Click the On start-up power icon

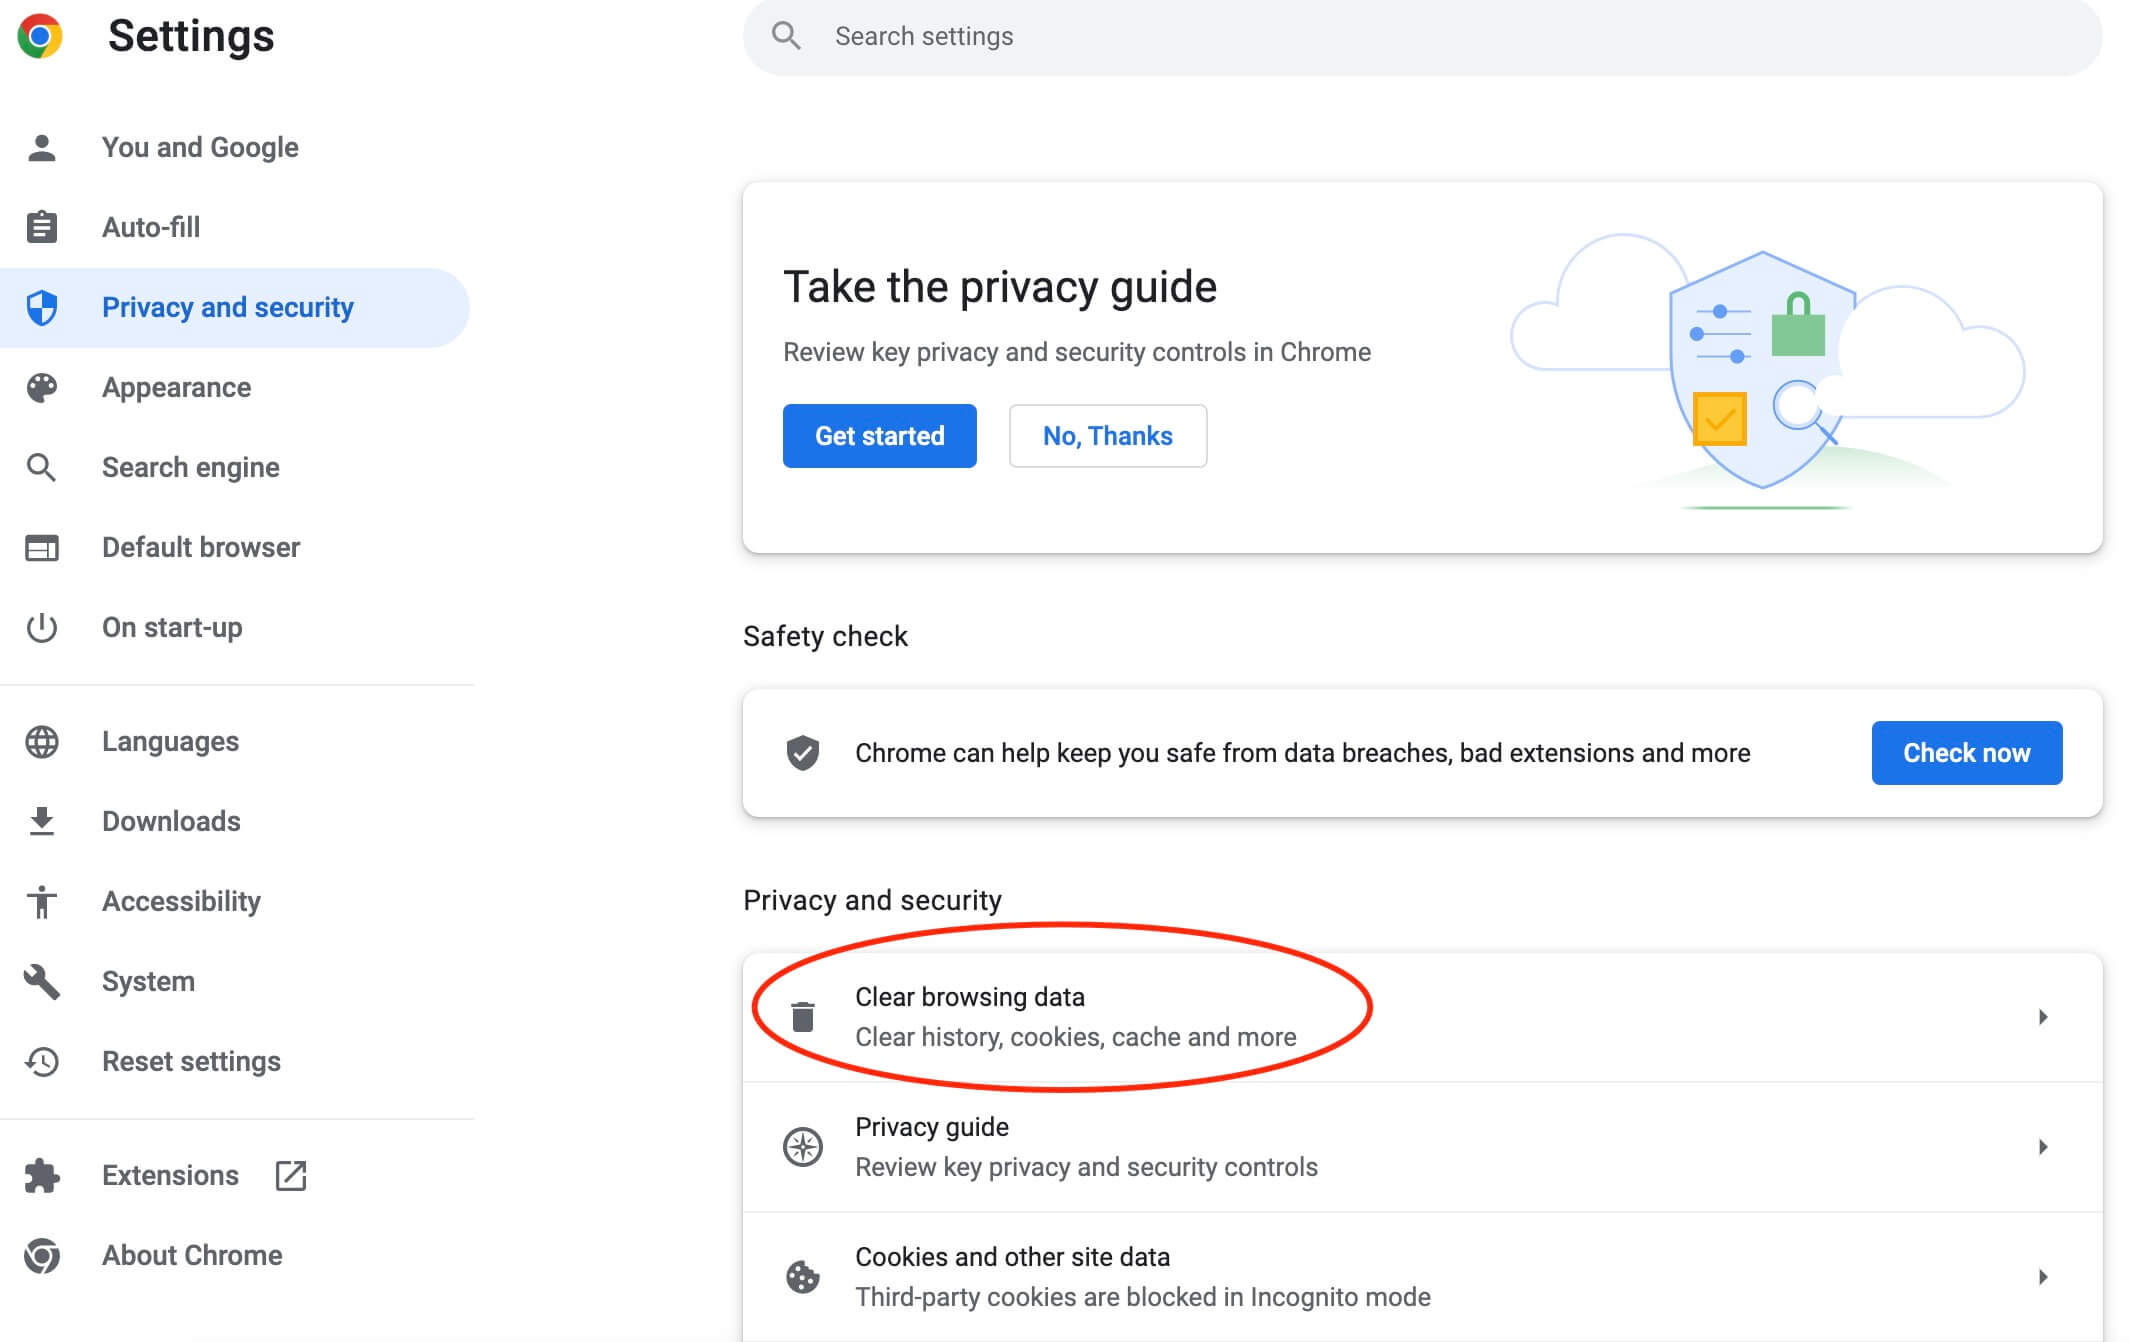click(42, 627)
